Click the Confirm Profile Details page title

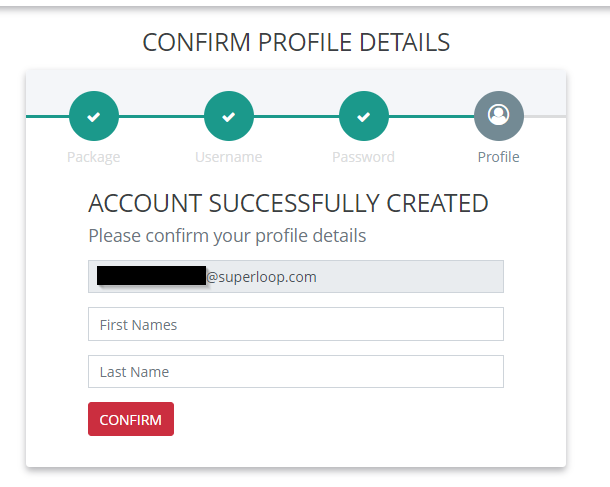click(x=296, y=43)
